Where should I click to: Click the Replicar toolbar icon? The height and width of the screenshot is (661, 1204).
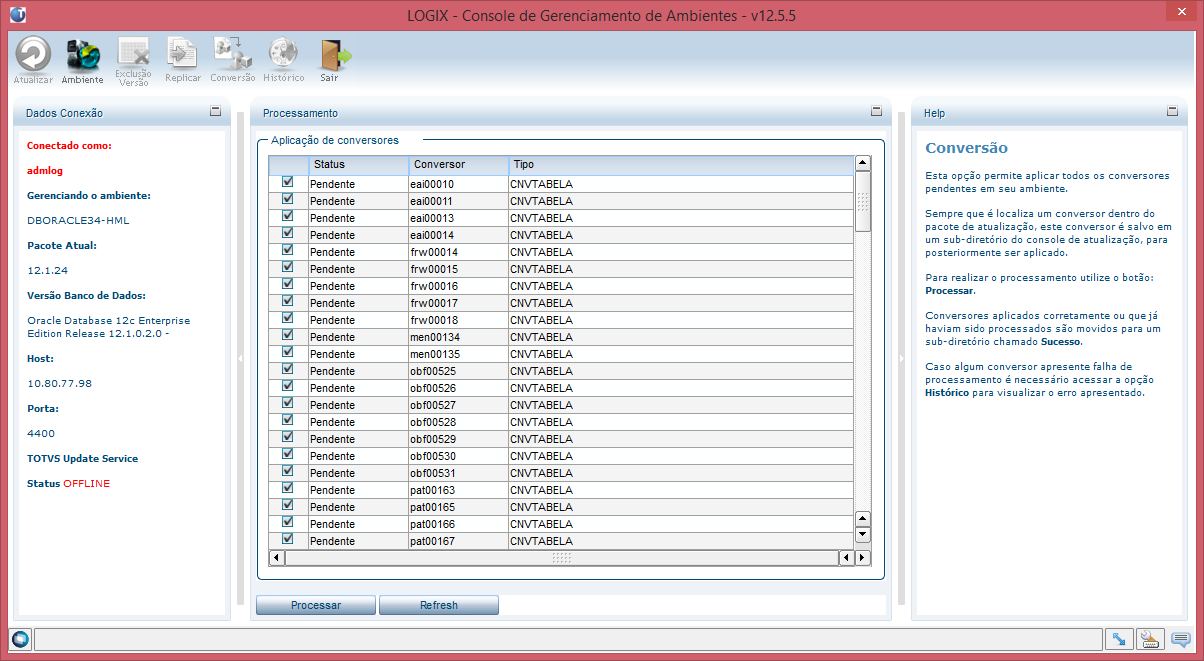pyautogui.click(x=183, y=60)
